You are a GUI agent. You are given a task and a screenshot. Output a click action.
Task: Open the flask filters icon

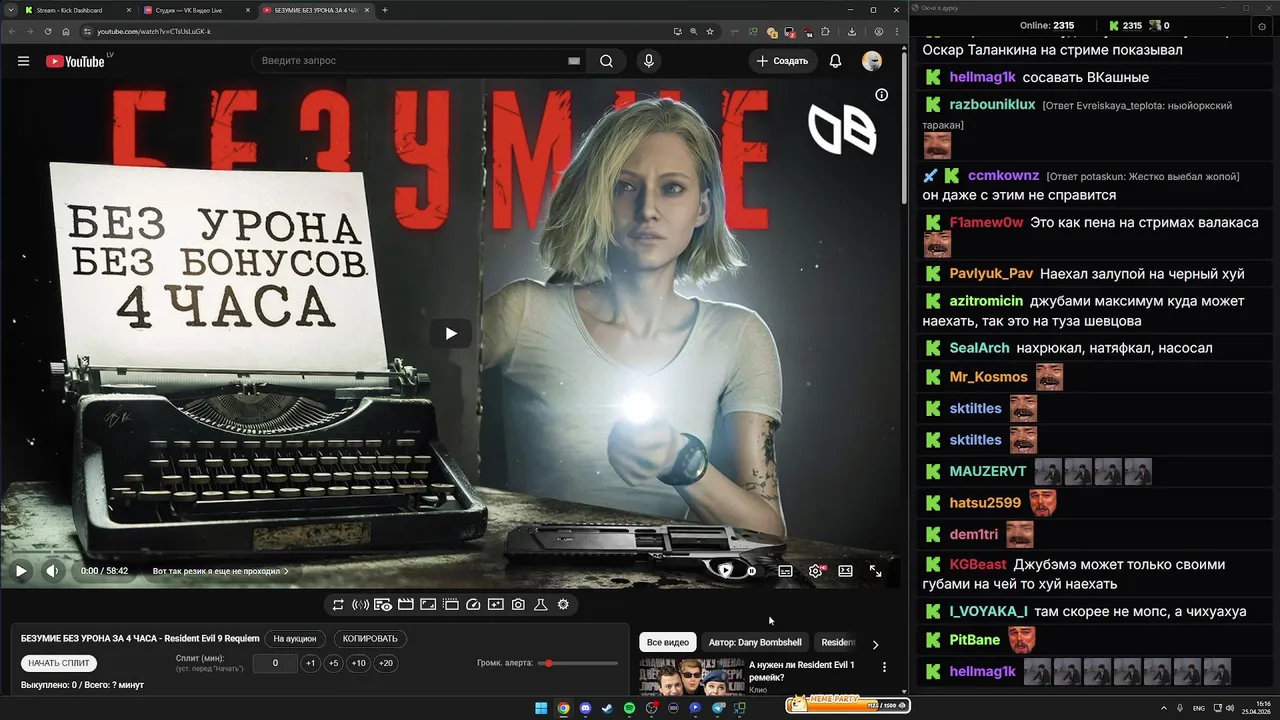coord(540,605)
